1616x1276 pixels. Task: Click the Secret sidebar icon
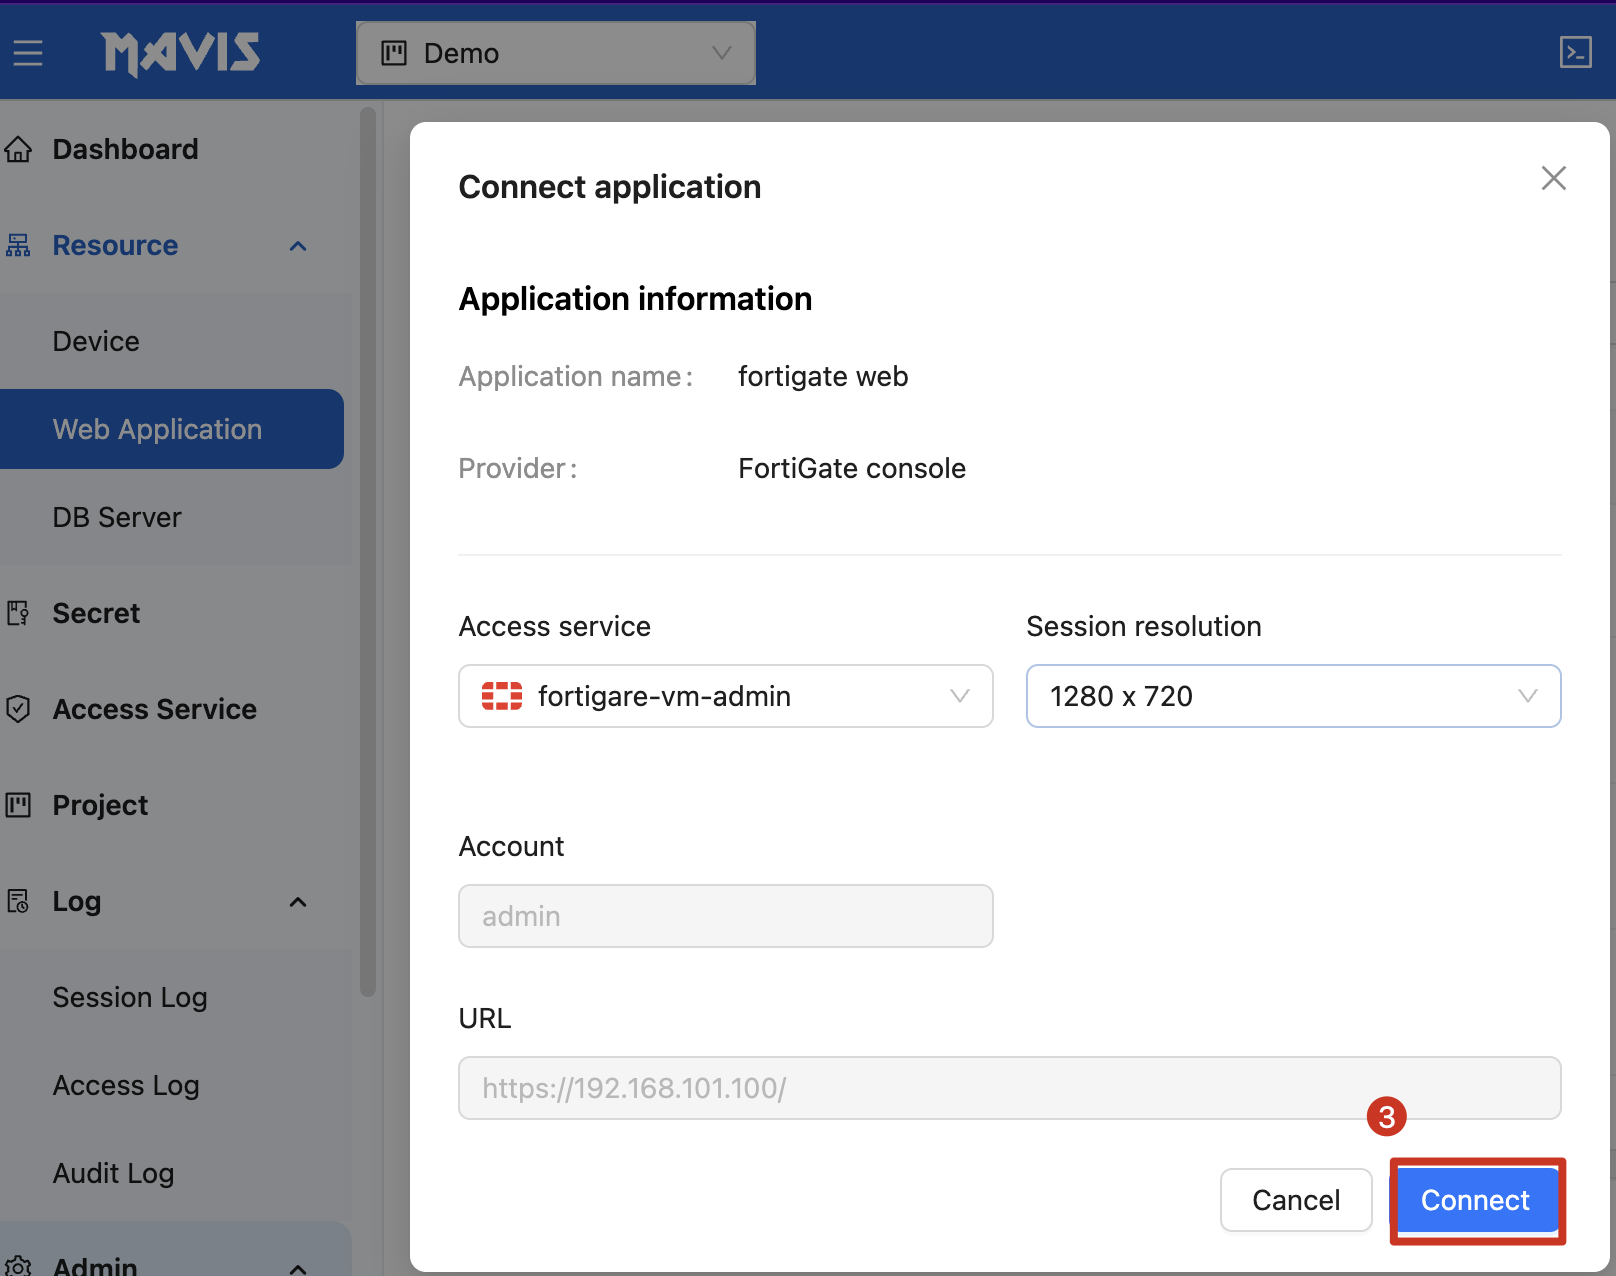tap(18, 613)
